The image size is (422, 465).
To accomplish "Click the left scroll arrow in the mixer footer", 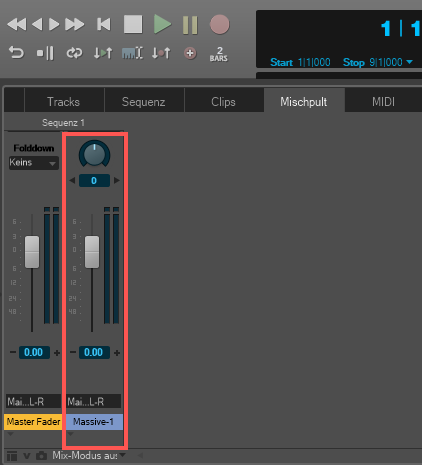I will [140, 455].
